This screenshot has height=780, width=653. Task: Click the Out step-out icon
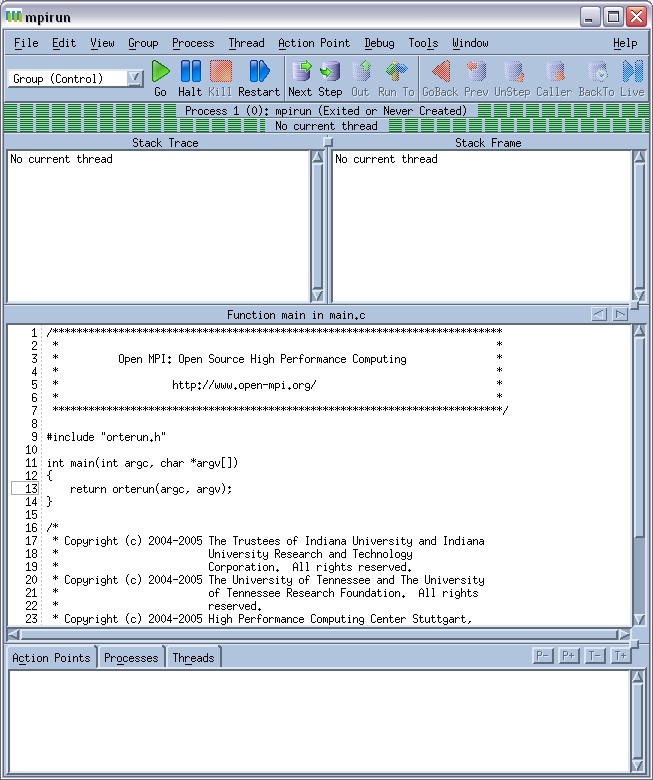coord(361,71)
